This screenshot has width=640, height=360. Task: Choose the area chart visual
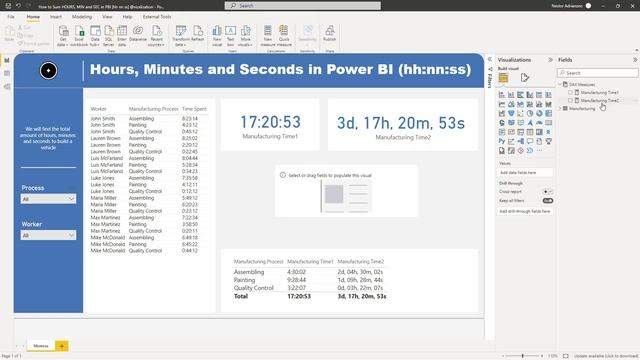[511, 104]
